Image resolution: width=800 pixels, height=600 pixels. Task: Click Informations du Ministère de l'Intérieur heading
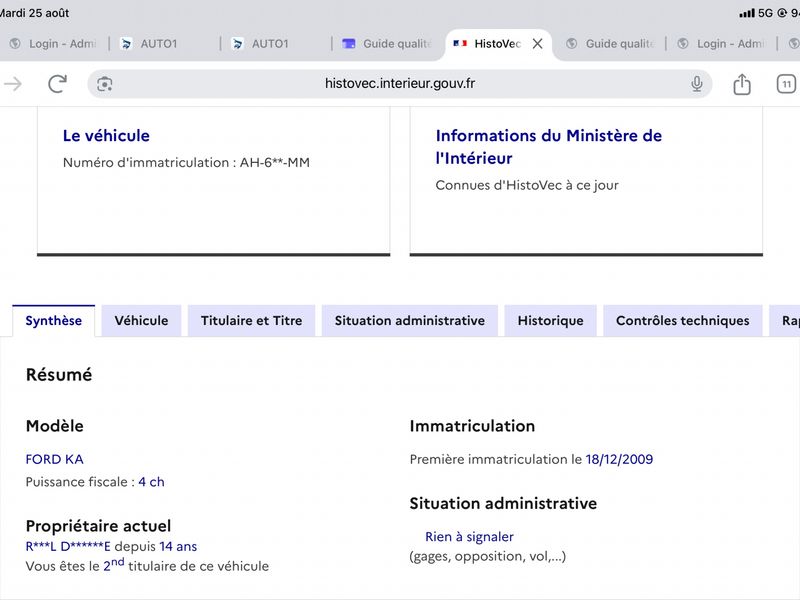(548, 147)
